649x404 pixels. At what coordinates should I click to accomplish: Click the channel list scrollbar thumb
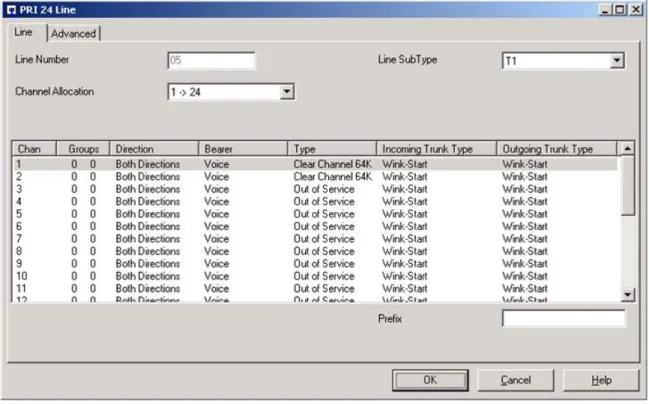(x=627, y=185)
